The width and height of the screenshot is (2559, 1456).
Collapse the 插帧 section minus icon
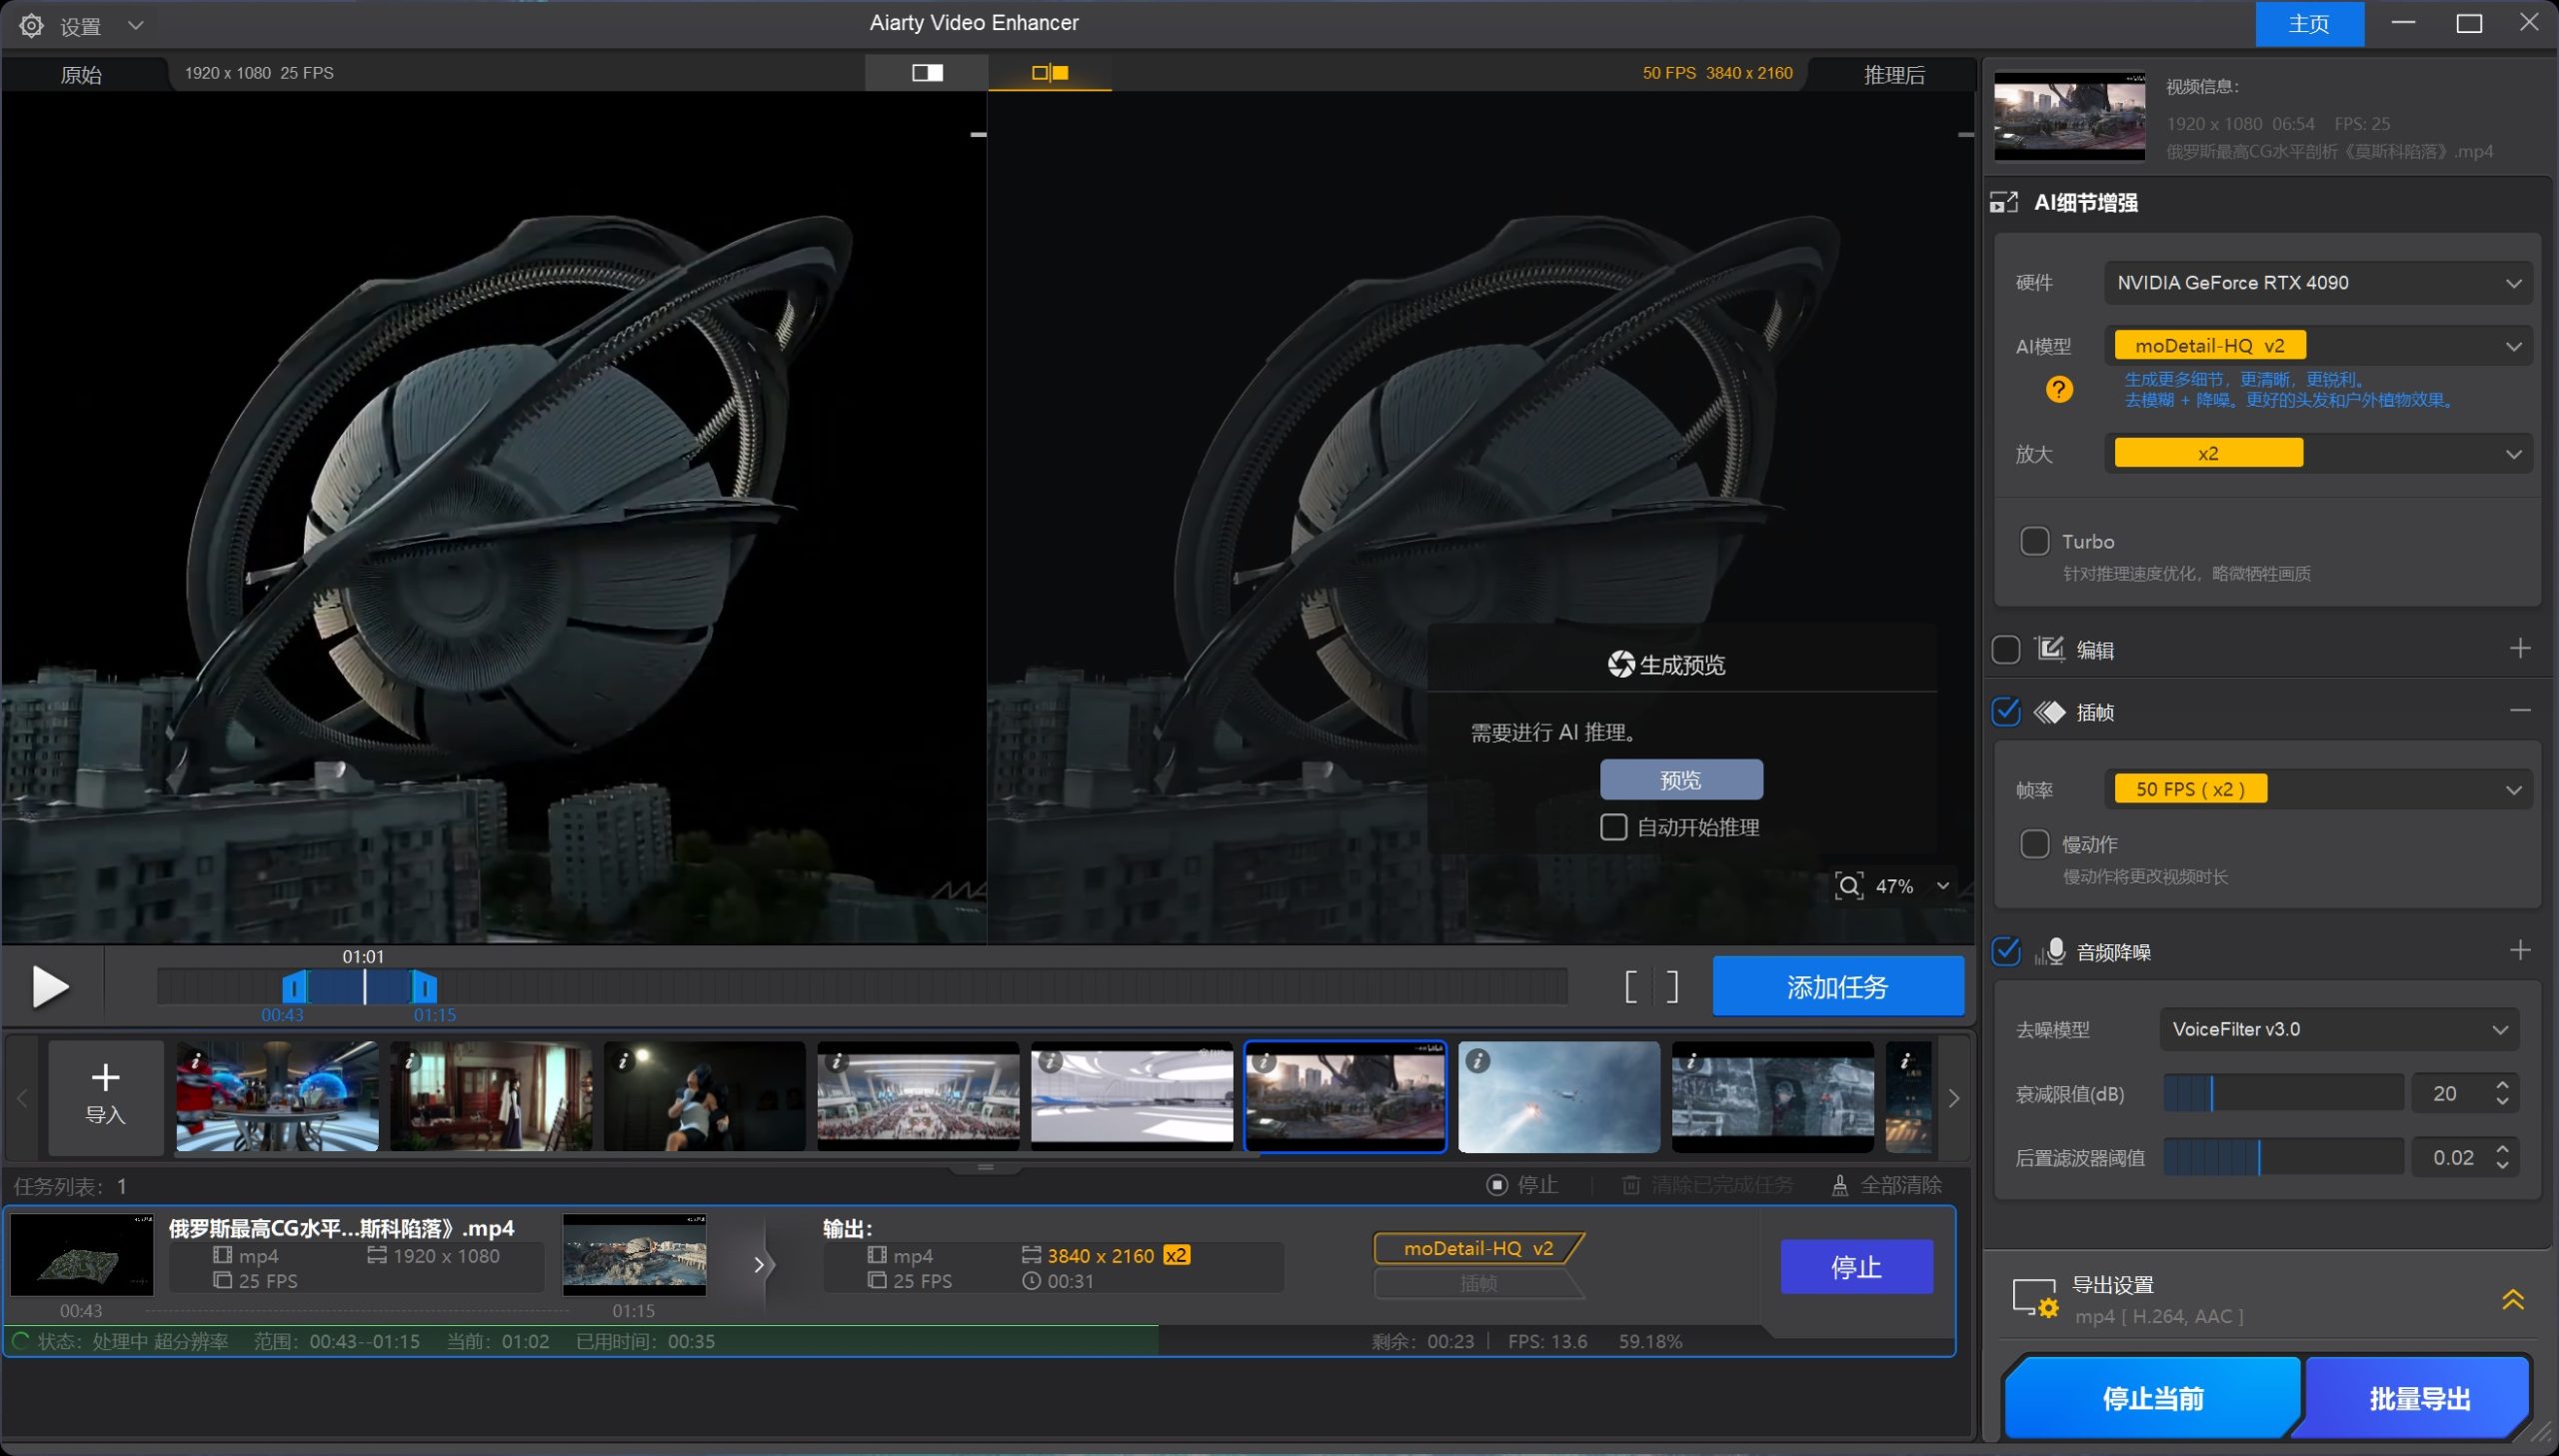[x=2520, y=711]
